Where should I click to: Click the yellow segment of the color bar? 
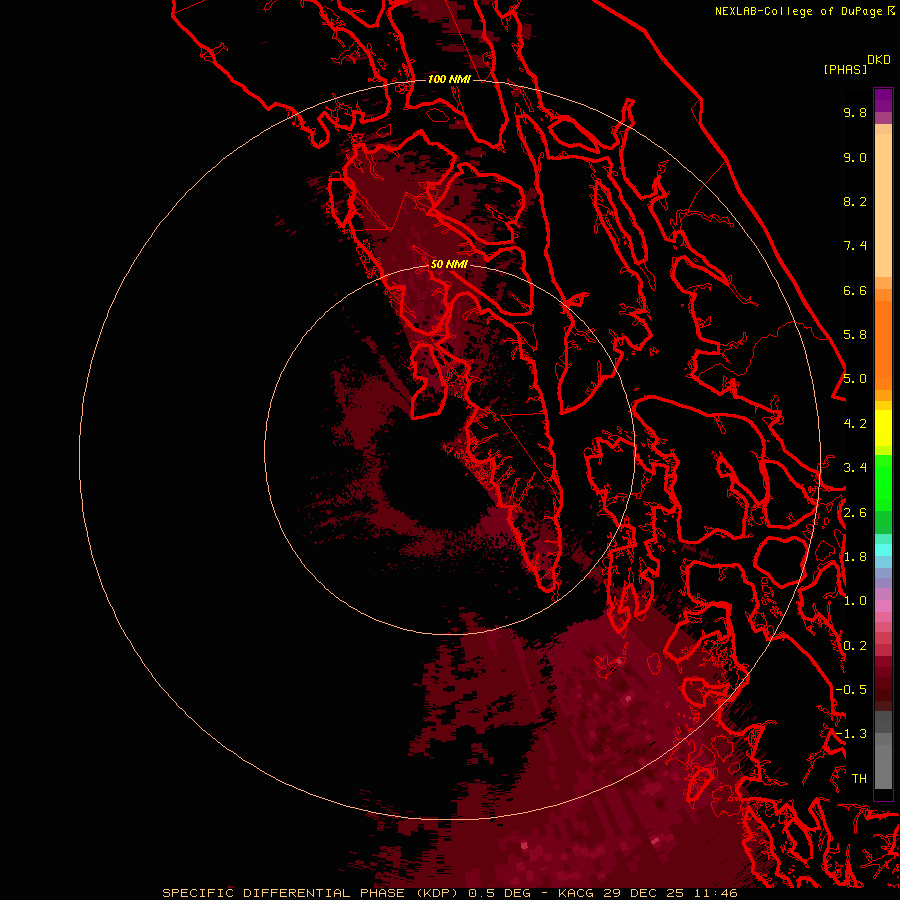[883, 428]
